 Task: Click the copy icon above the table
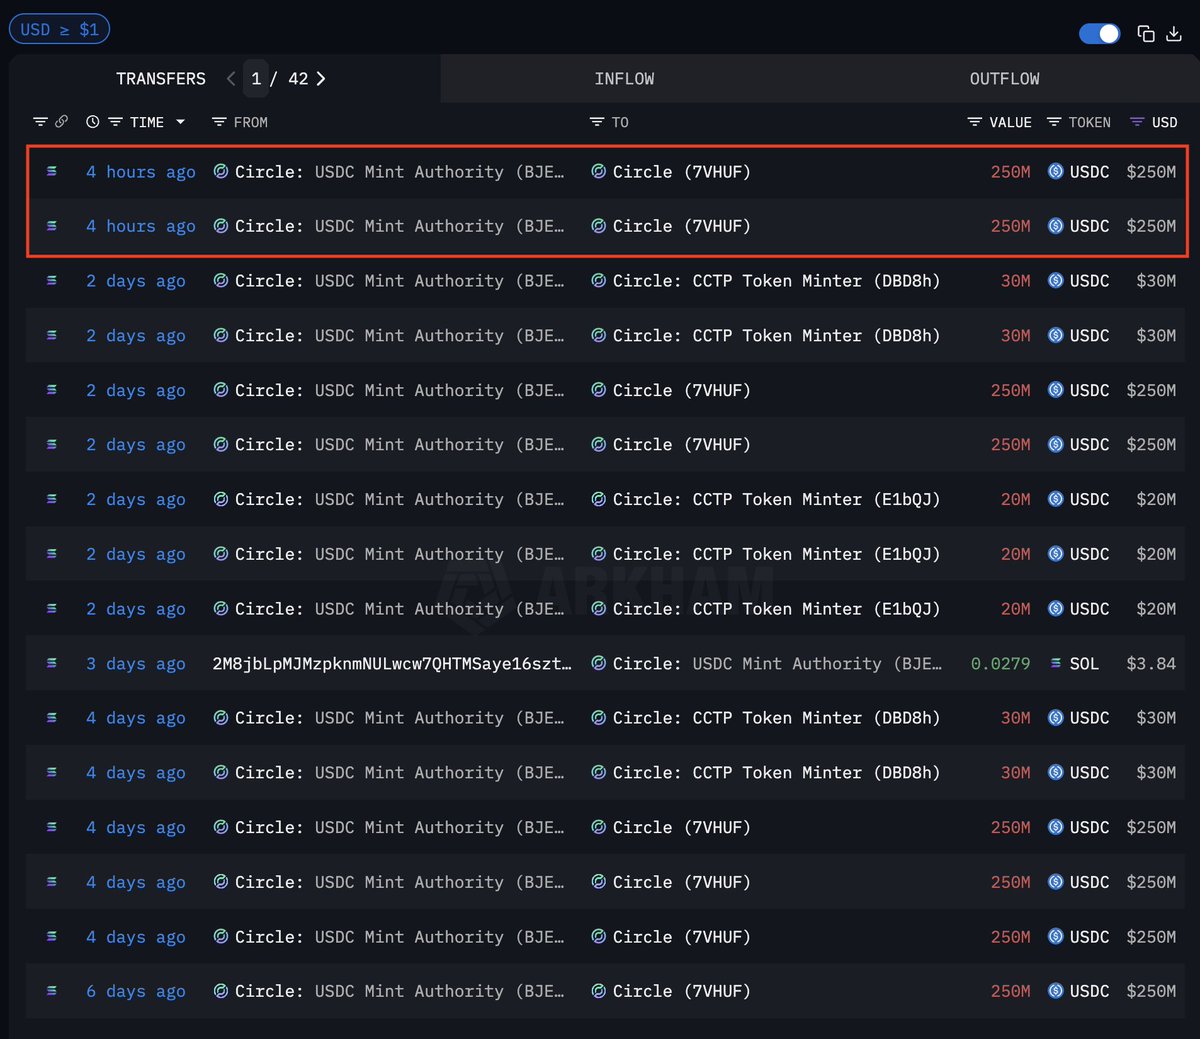point(1146,34)
